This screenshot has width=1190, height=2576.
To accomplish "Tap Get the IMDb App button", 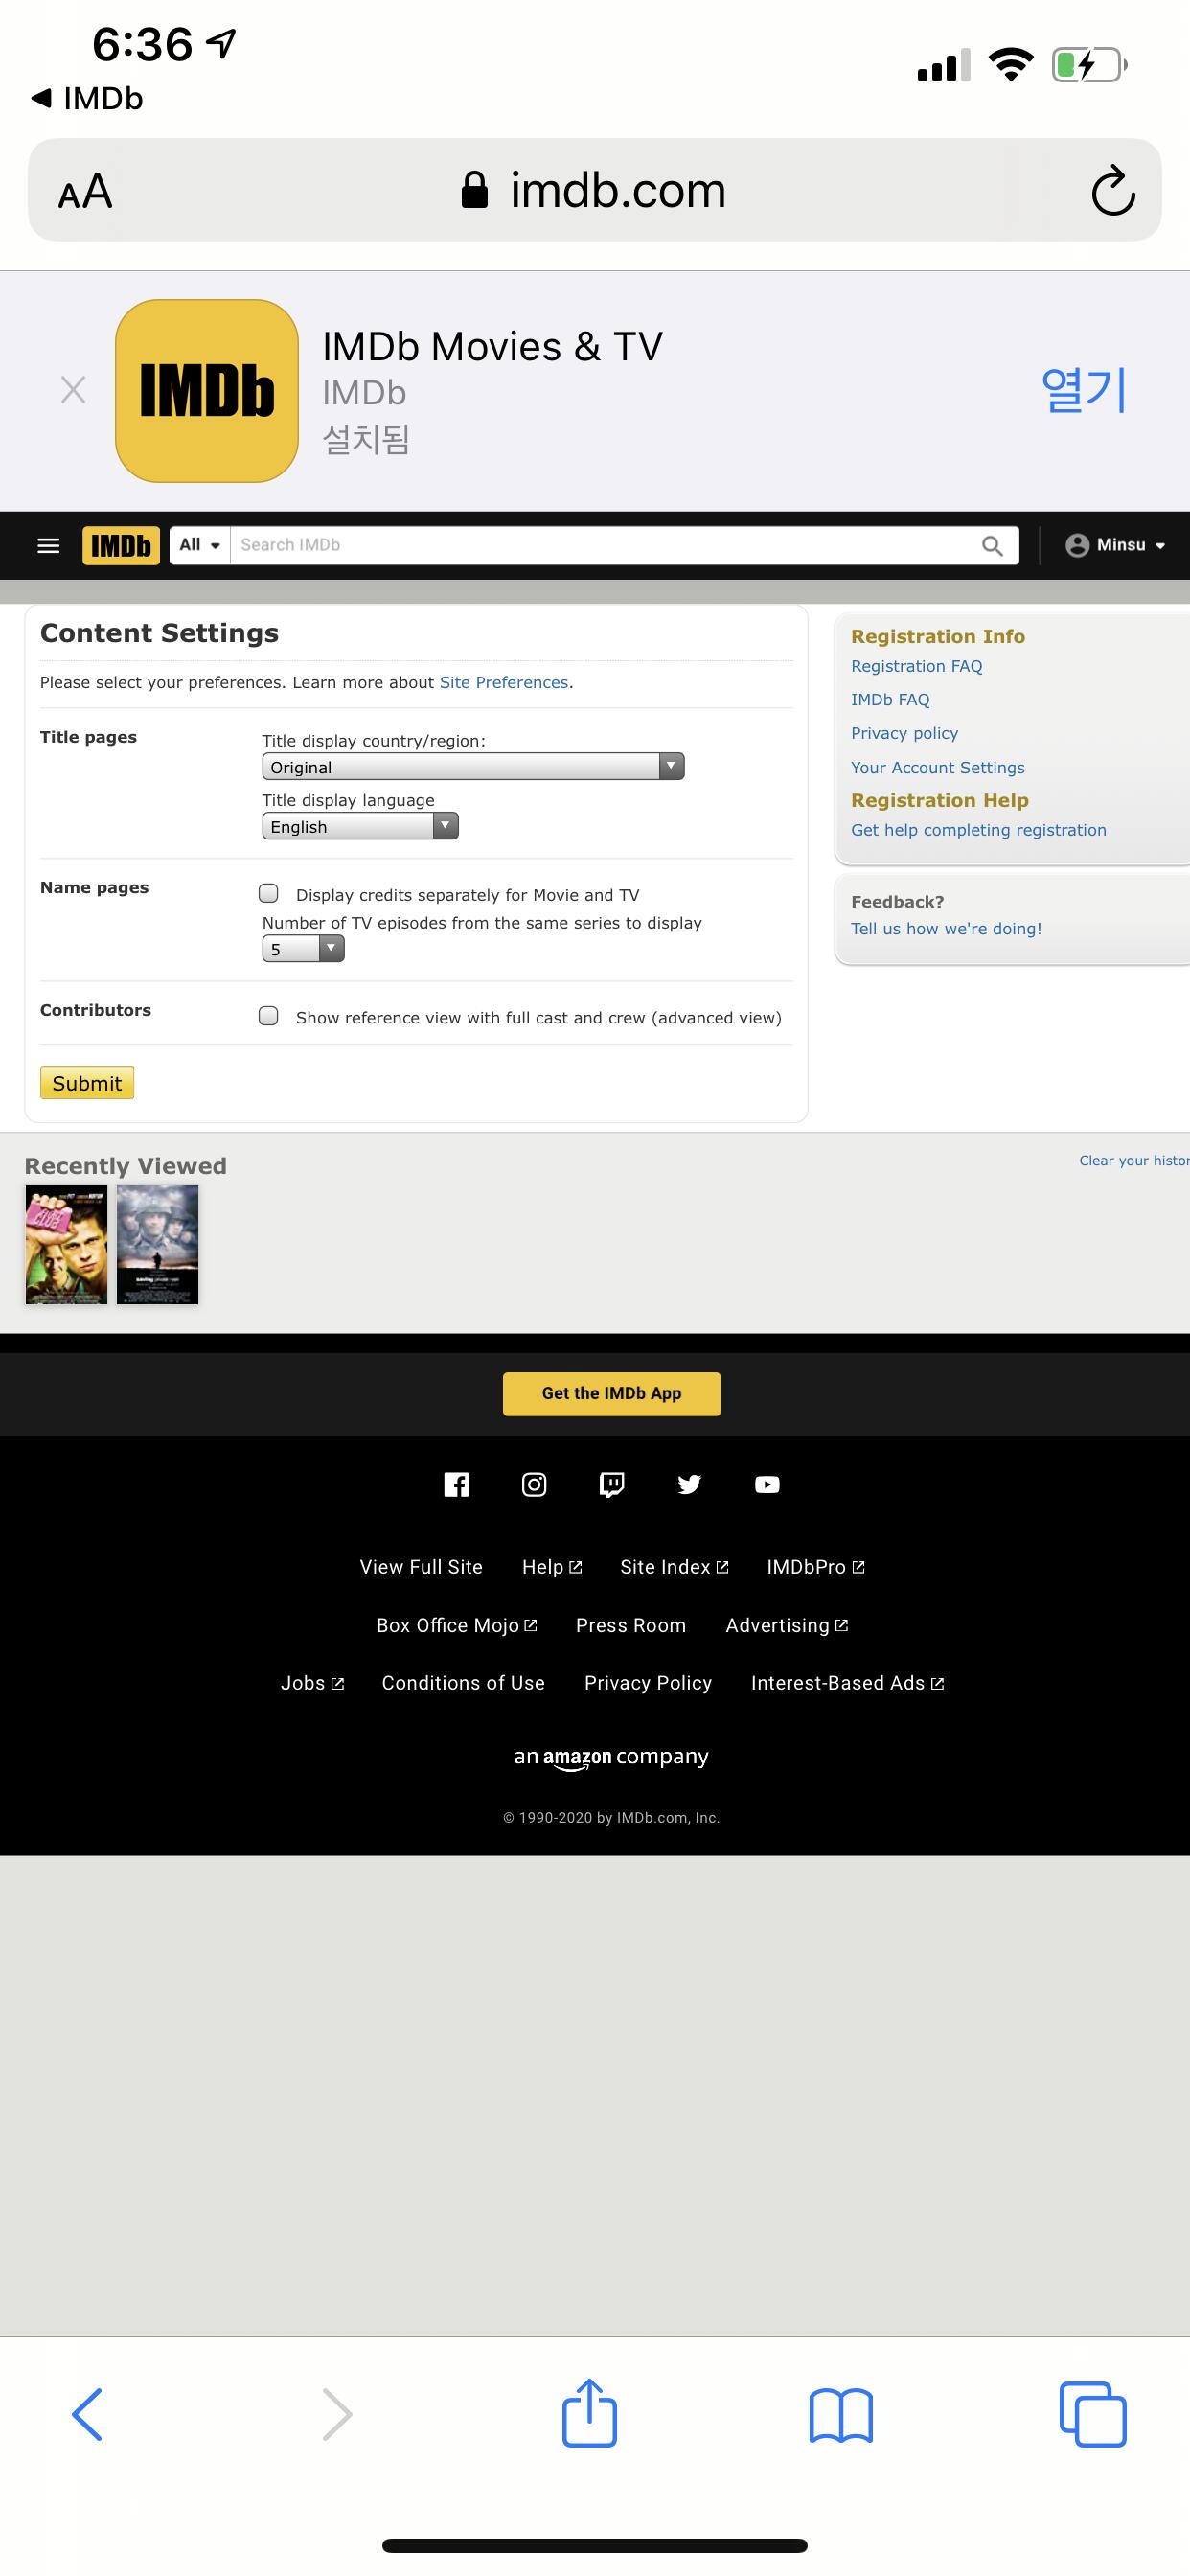I will (611, 1394).
